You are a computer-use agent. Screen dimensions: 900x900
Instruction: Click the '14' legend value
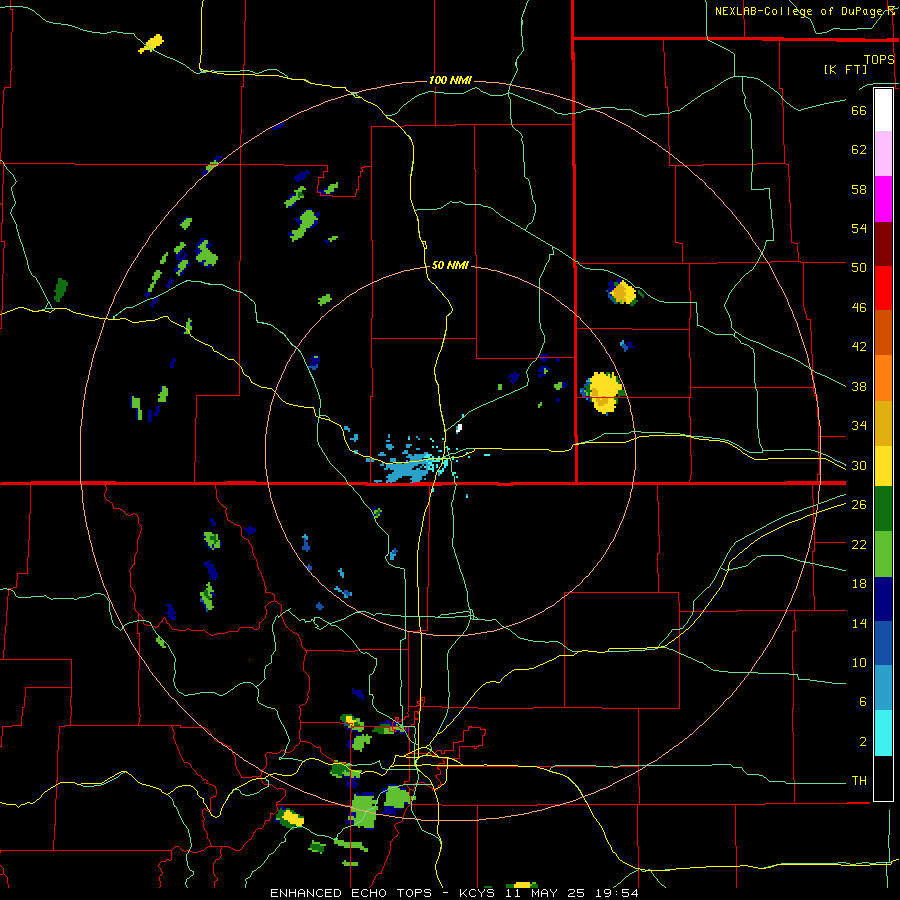859,623
